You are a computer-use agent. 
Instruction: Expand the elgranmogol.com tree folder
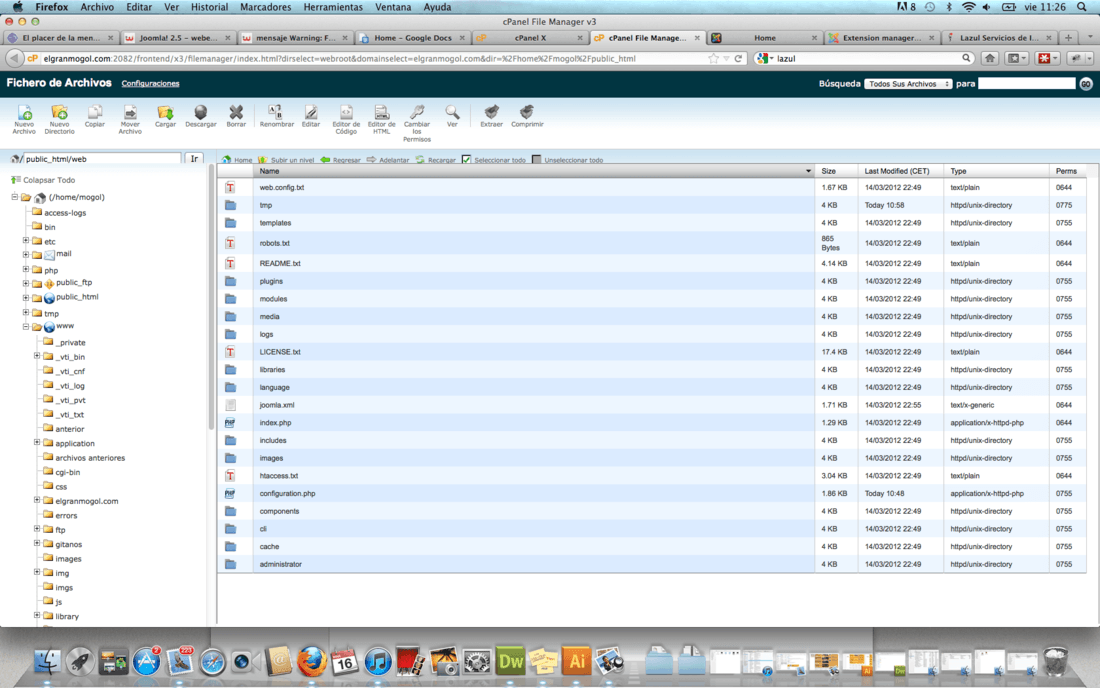(x=37, y=500)
